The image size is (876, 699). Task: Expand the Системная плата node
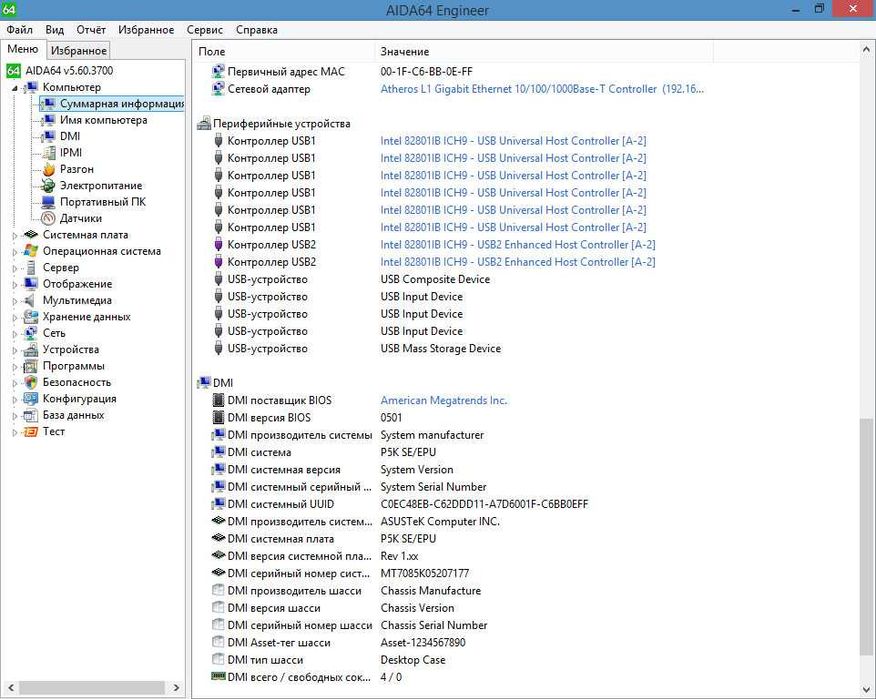click(x=15, y=236)
